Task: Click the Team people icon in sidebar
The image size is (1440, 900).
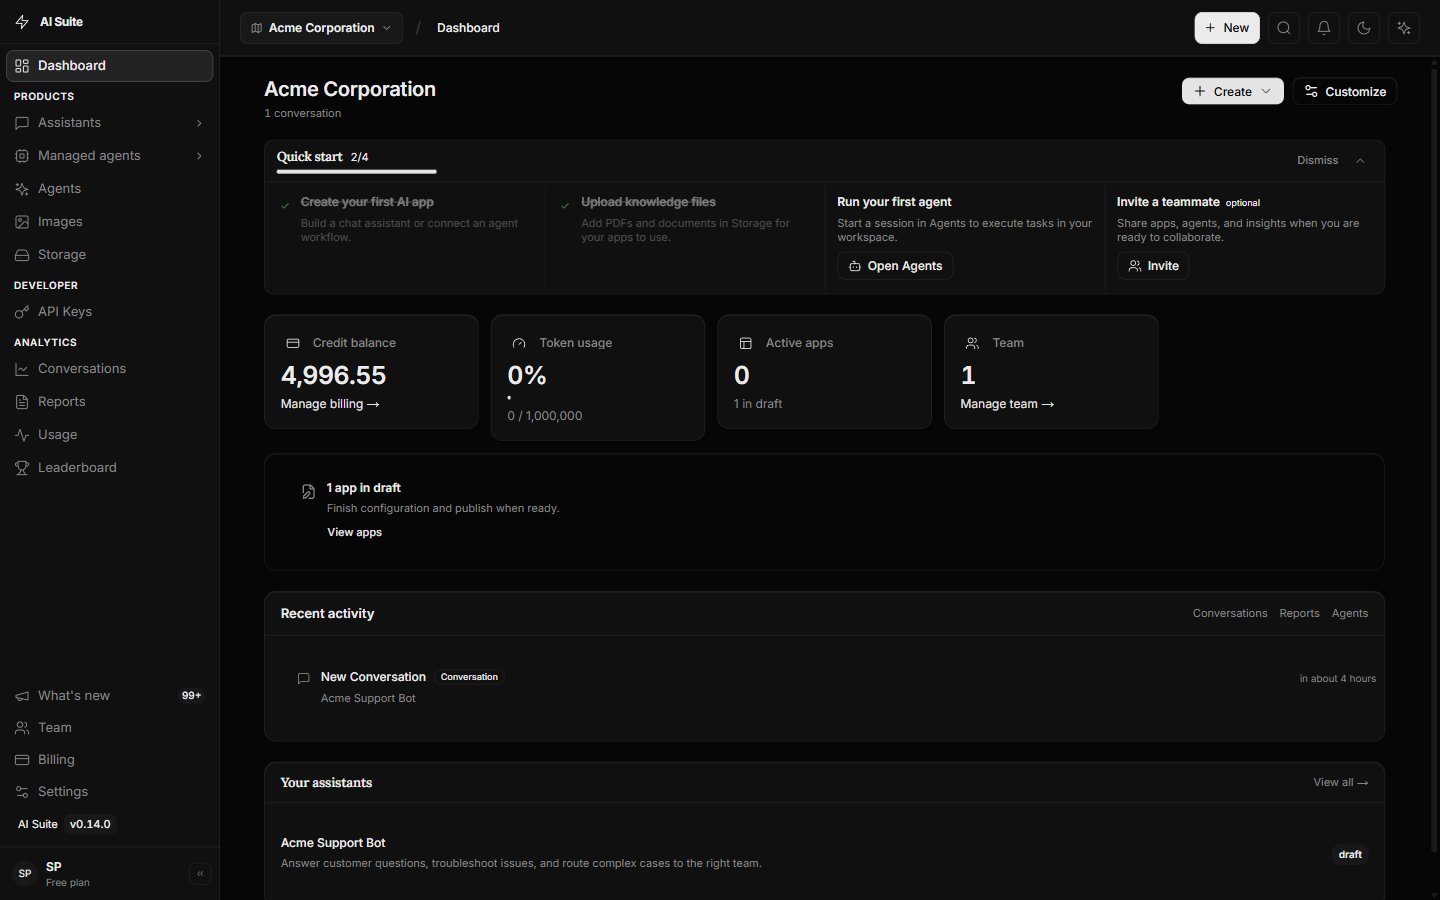Action: point(22,728)
